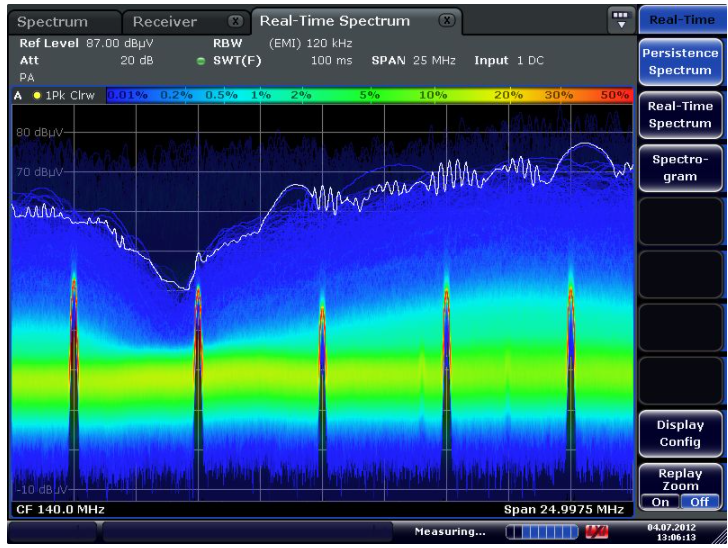Select the Real-Time Spectrum softkey

point(680,115)
